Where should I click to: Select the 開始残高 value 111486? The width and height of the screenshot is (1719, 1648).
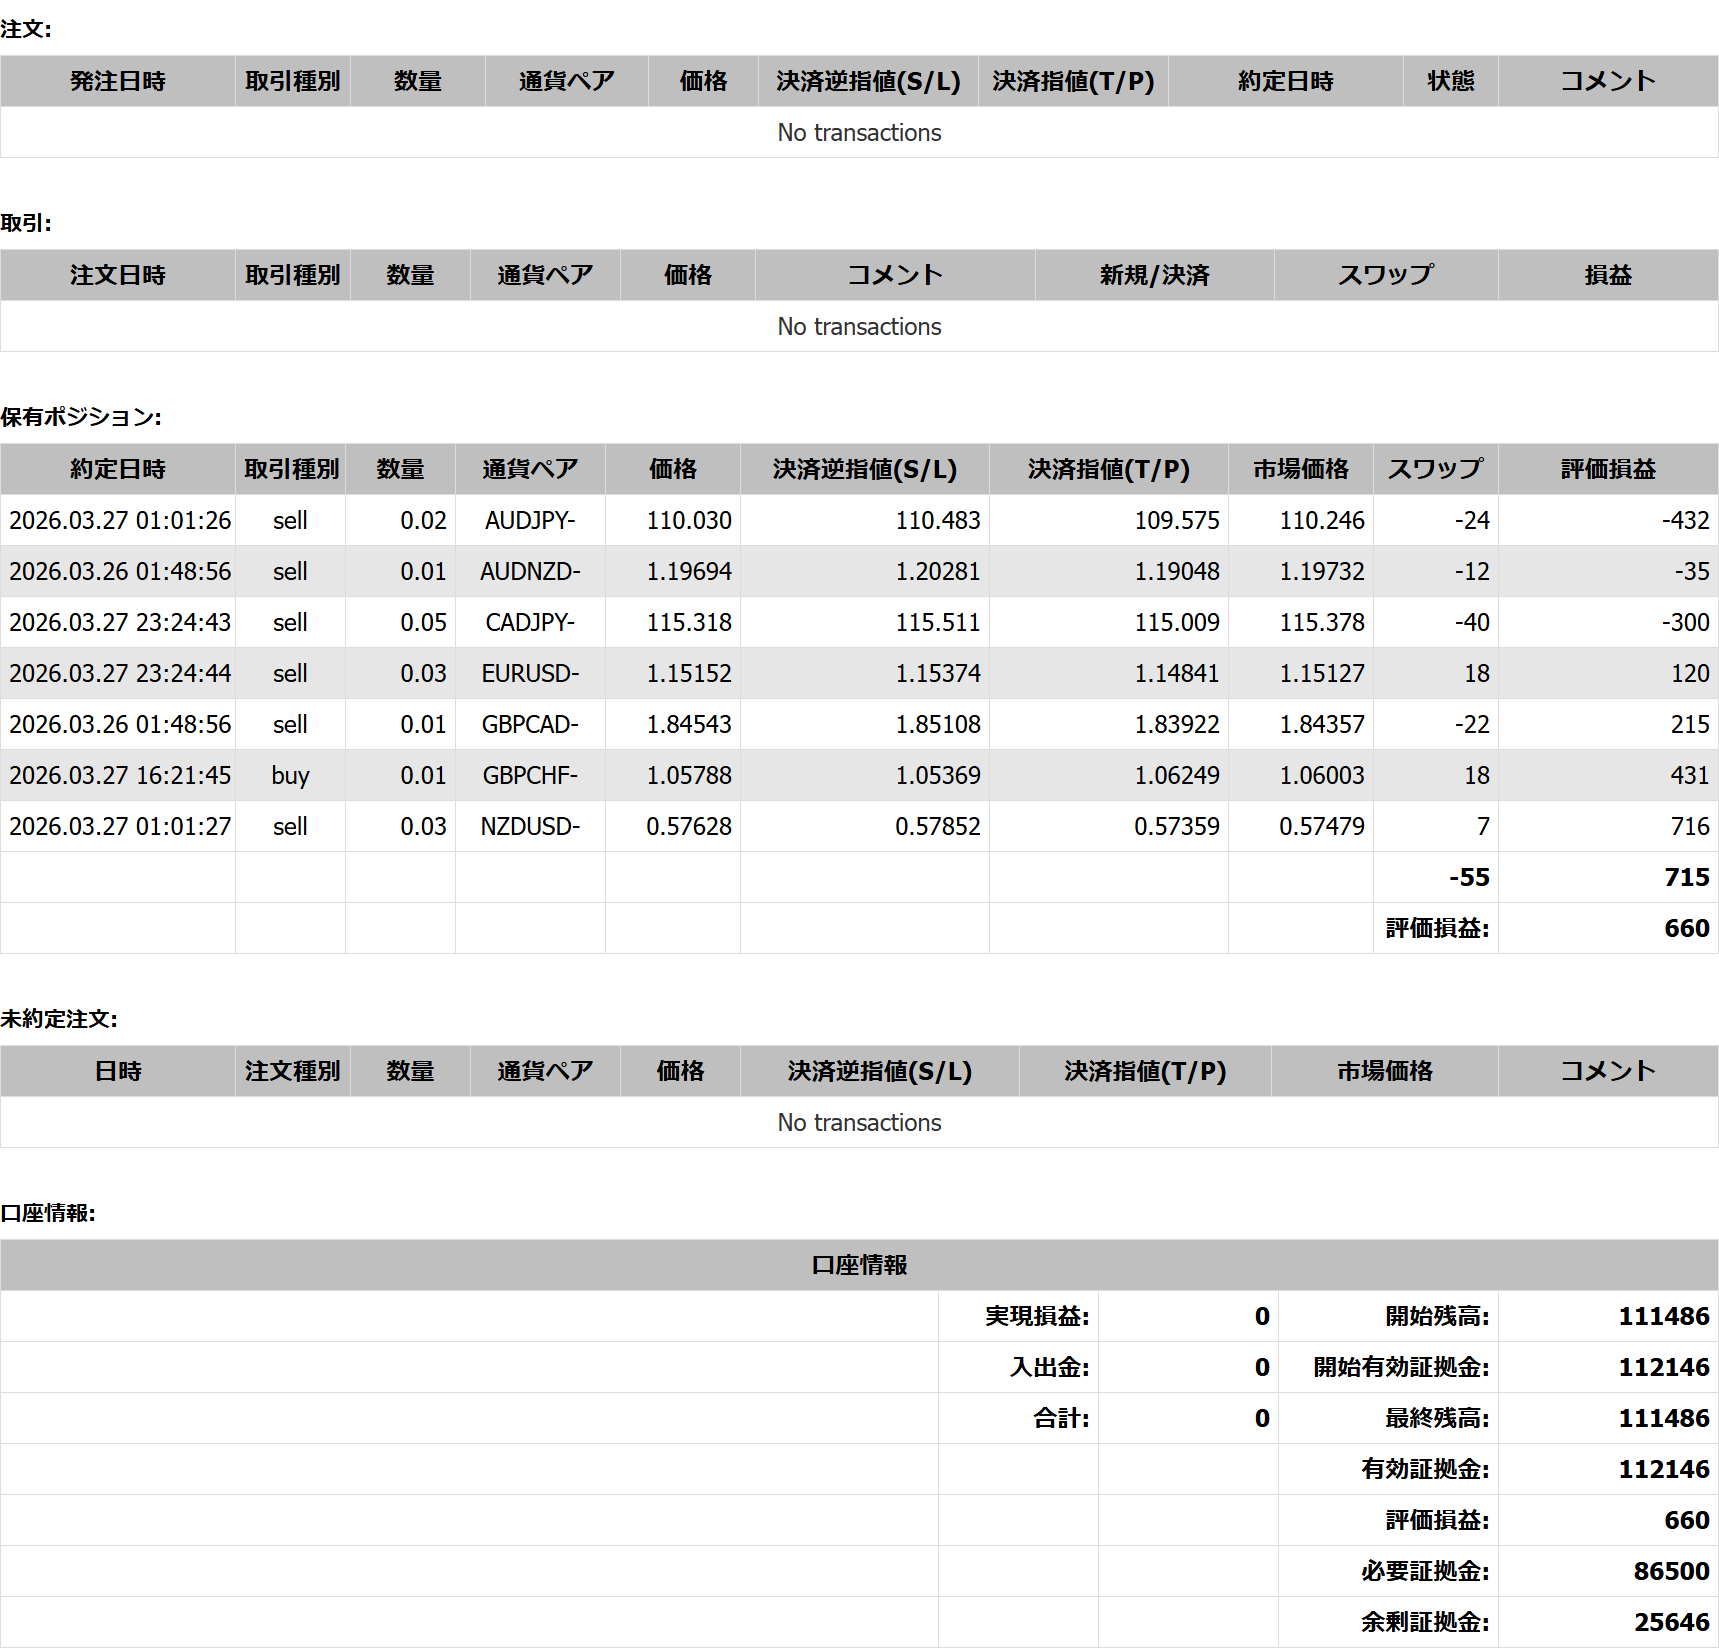(1663, 1316)
